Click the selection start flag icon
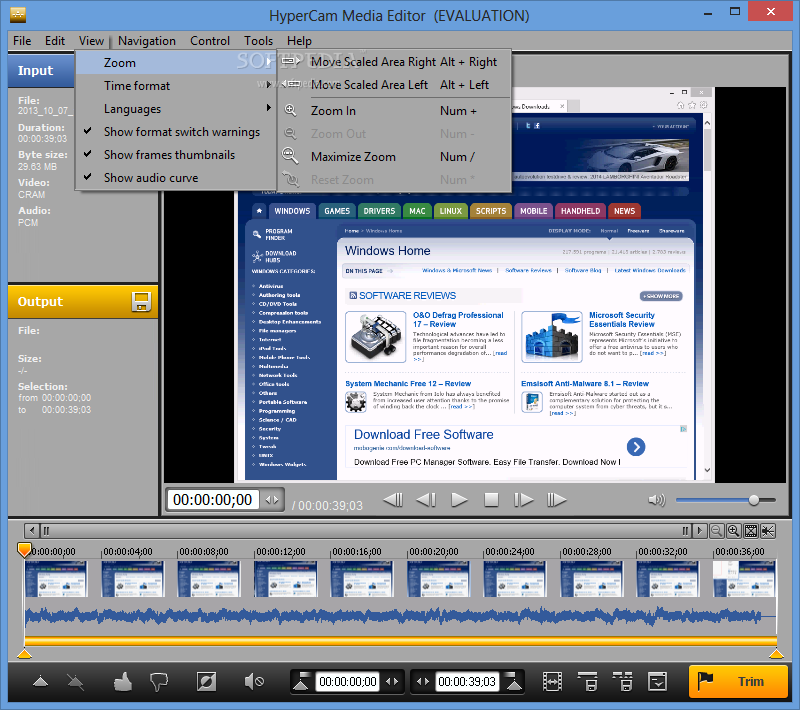 click(x=301, y=681)
